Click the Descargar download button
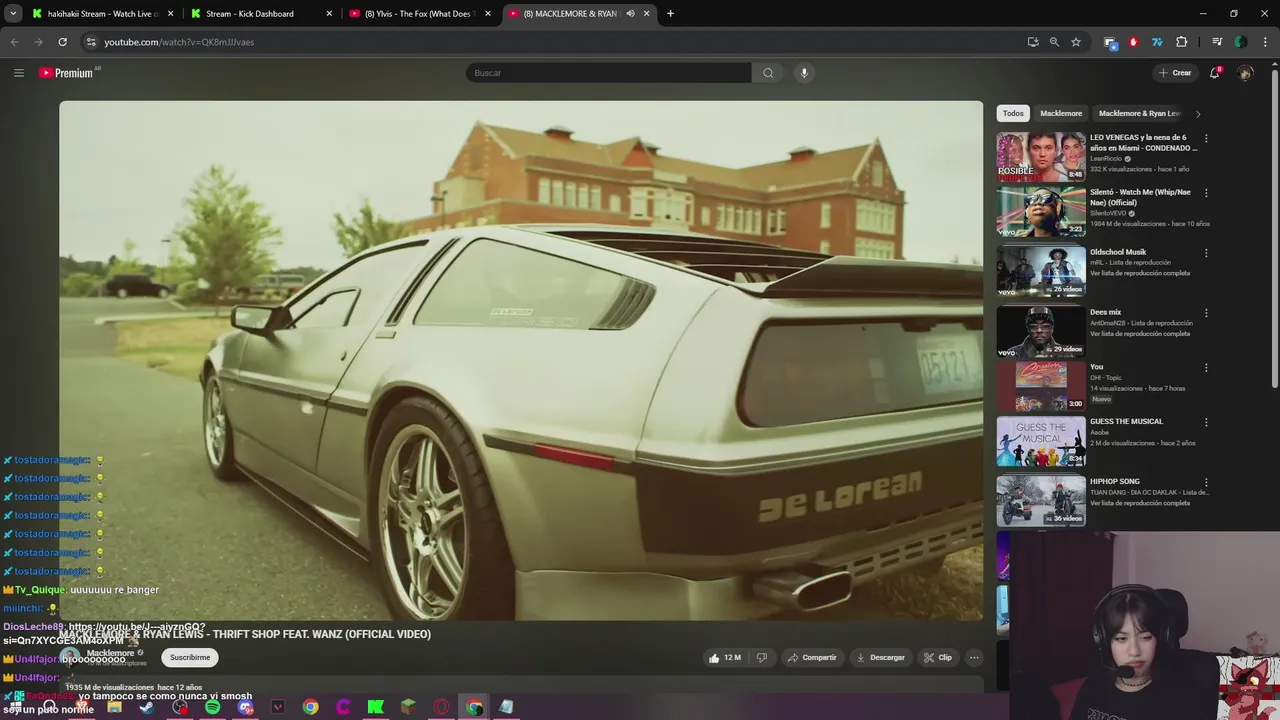The height and width of the screenshot is (720, 1280). [881, 658]
